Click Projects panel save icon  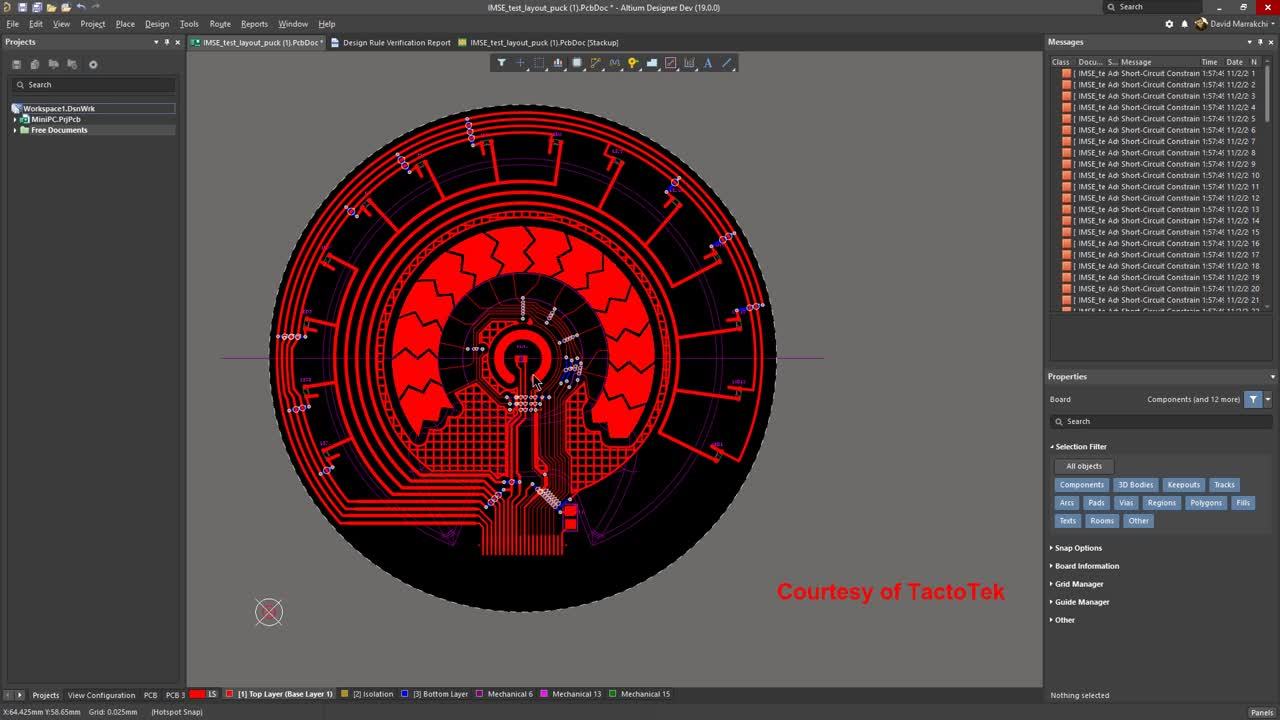click(16, 64)
